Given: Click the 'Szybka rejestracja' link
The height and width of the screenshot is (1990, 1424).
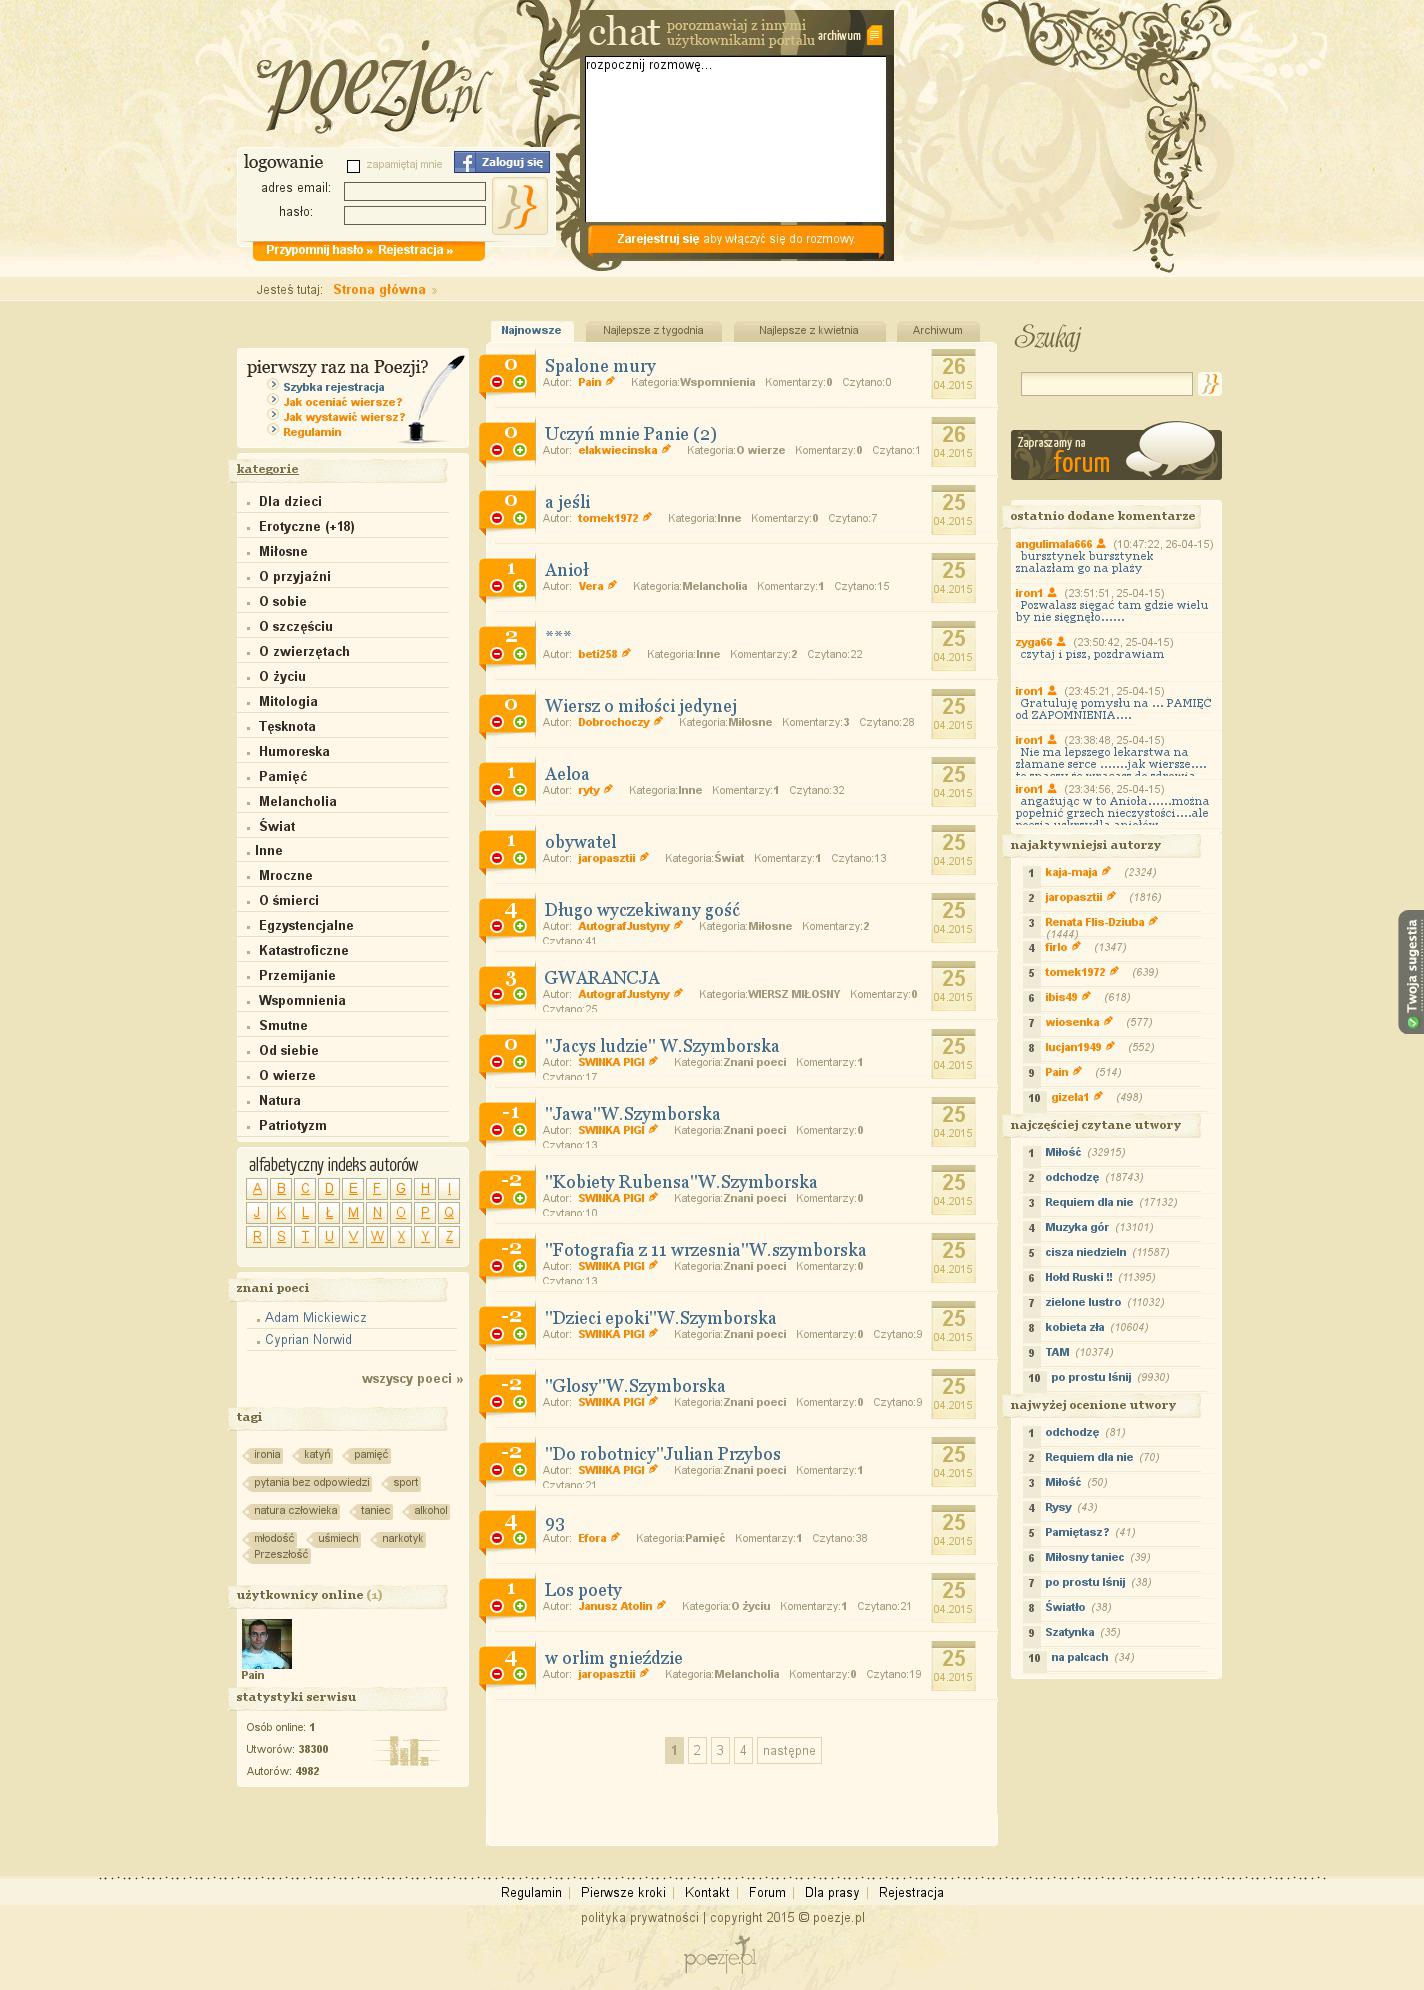Looking at the screenshot, I should pyautogui.click(x=333, y=387).
